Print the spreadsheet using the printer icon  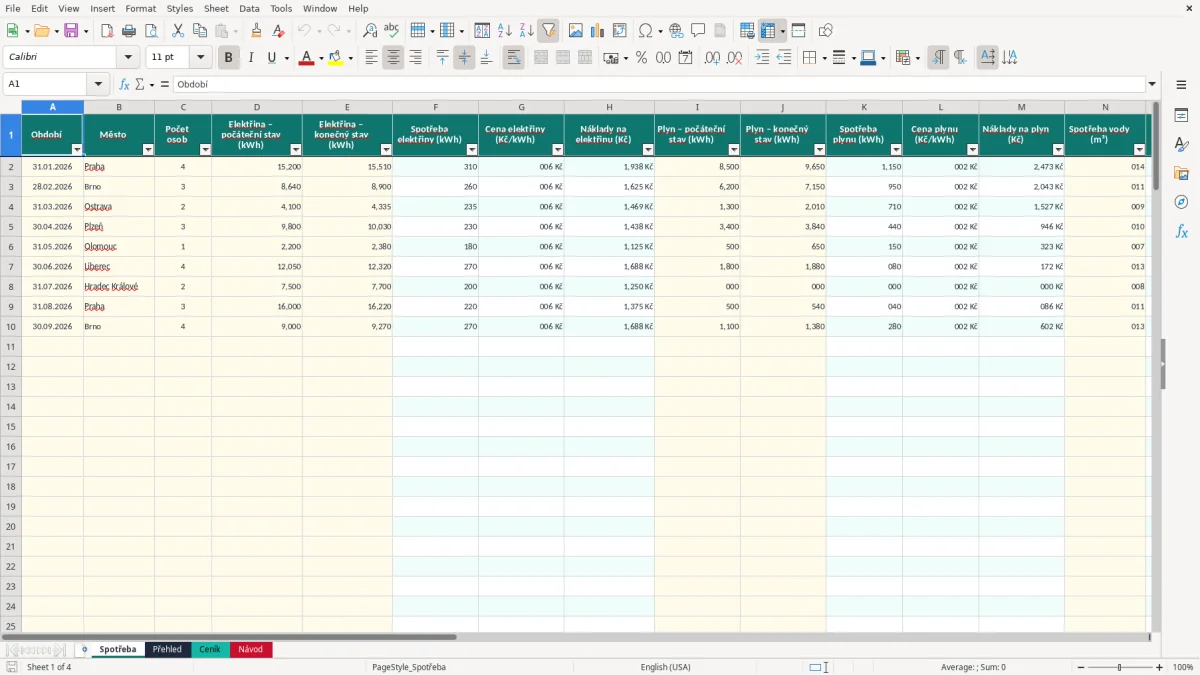129,31
